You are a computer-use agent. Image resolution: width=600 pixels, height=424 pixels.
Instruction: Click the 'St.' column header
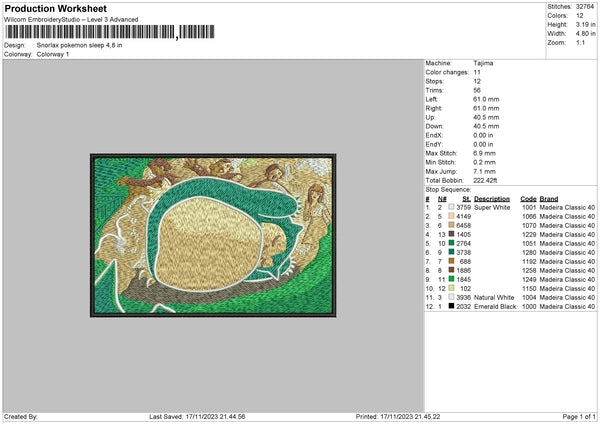tap(466, 199)
